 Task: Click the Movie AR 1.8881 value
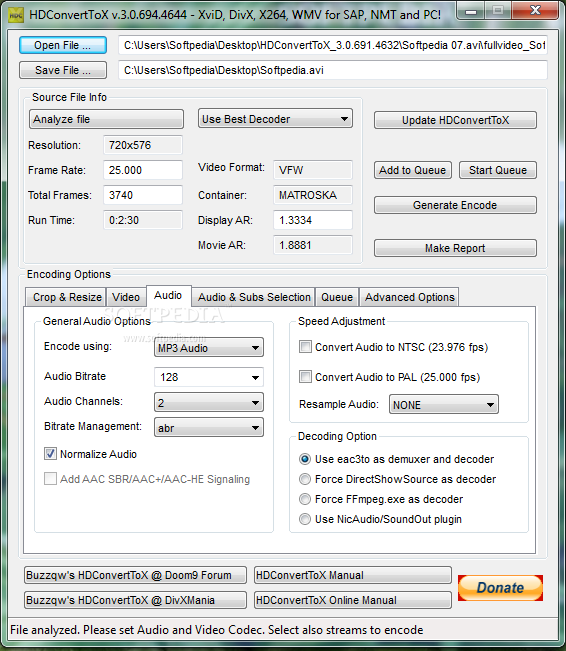(313, 245)
